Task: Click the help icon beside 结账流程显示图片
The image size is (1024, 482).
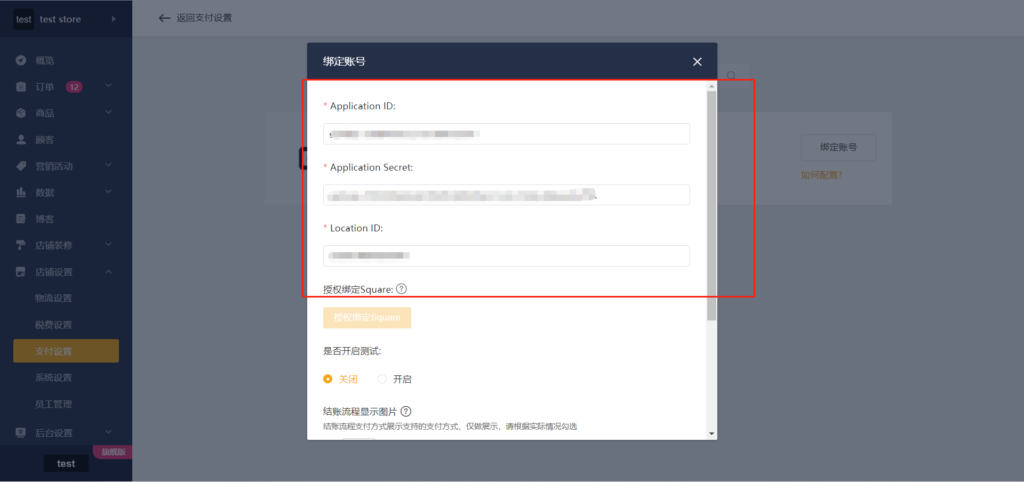Action: click(x=406, y=411)
